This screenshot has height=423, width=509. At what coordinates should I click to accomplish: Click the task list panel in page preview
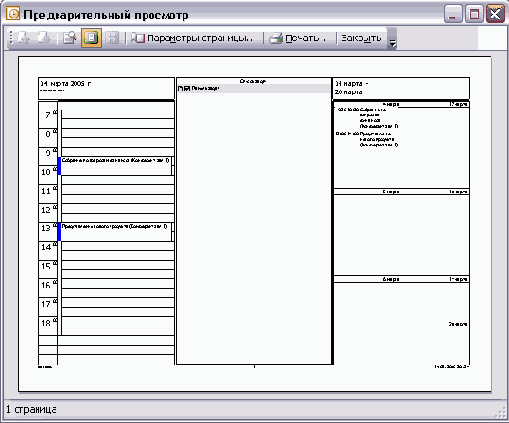click(254, 221)
